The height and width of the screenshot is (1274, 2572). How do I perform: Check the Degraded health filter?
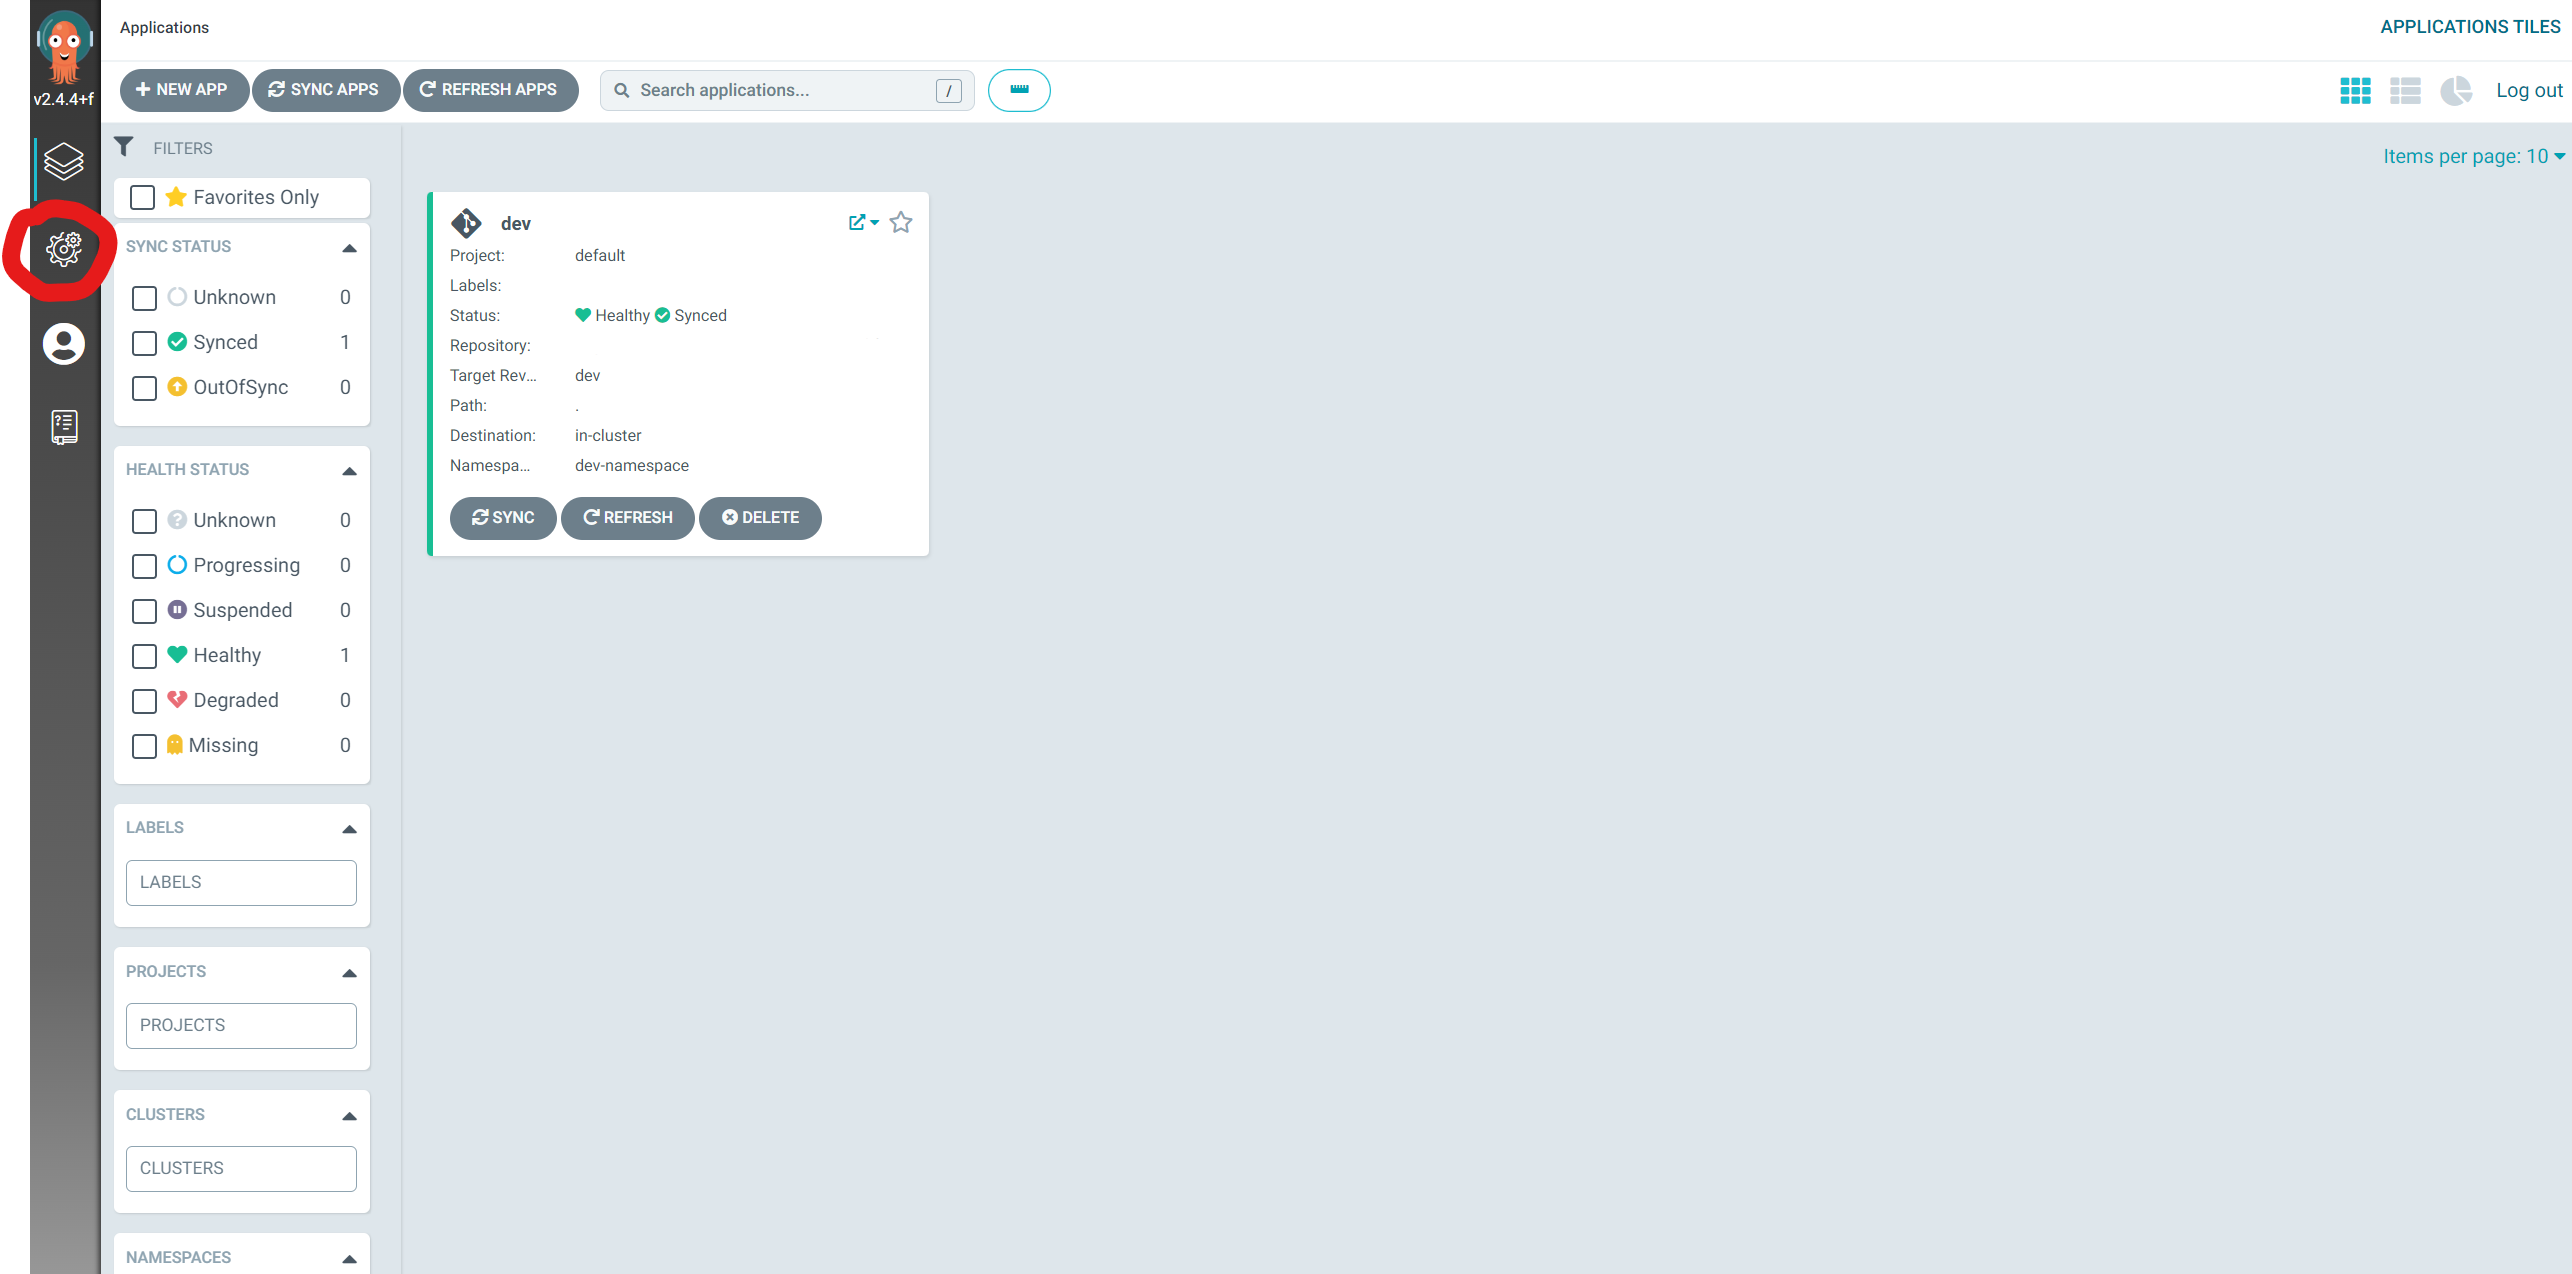pos(145,701)
